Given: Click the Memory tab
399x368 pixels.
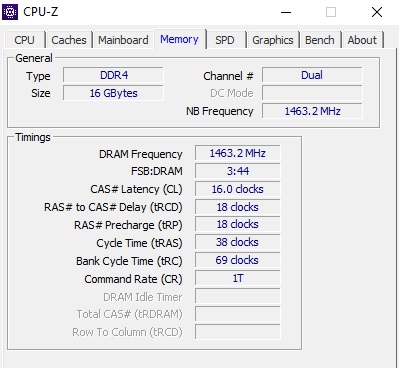Looking at the screenshot, I should coord(179,39).
